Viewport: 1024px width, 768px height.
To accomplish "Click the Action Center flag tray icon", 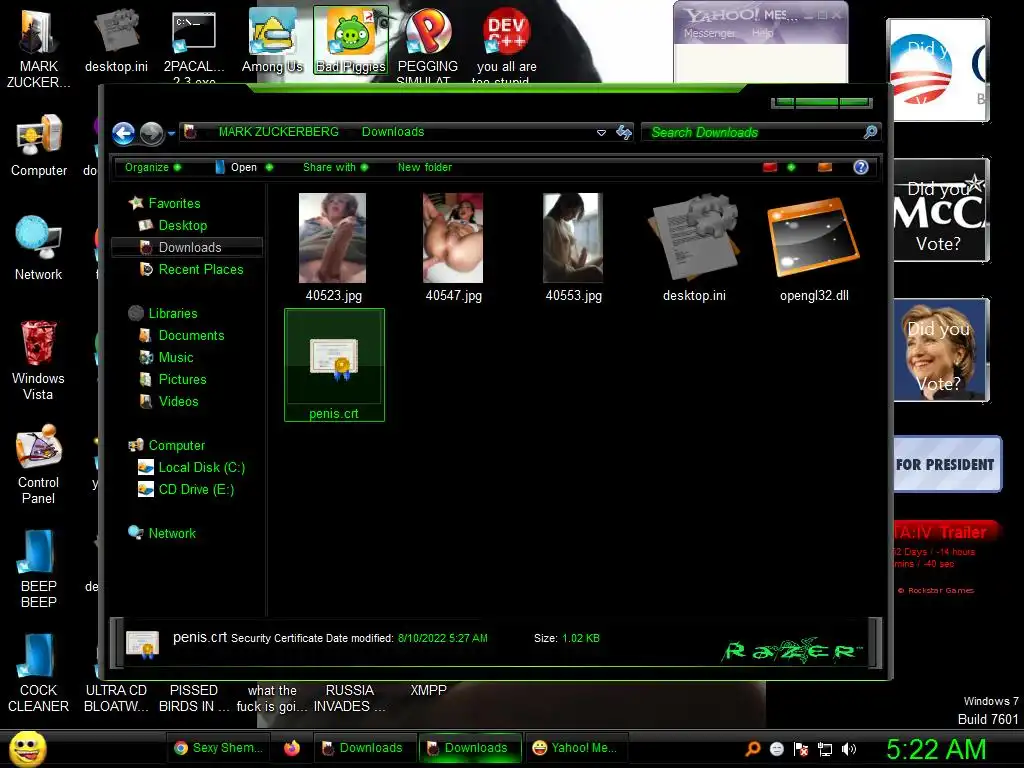I will [801, 749].
